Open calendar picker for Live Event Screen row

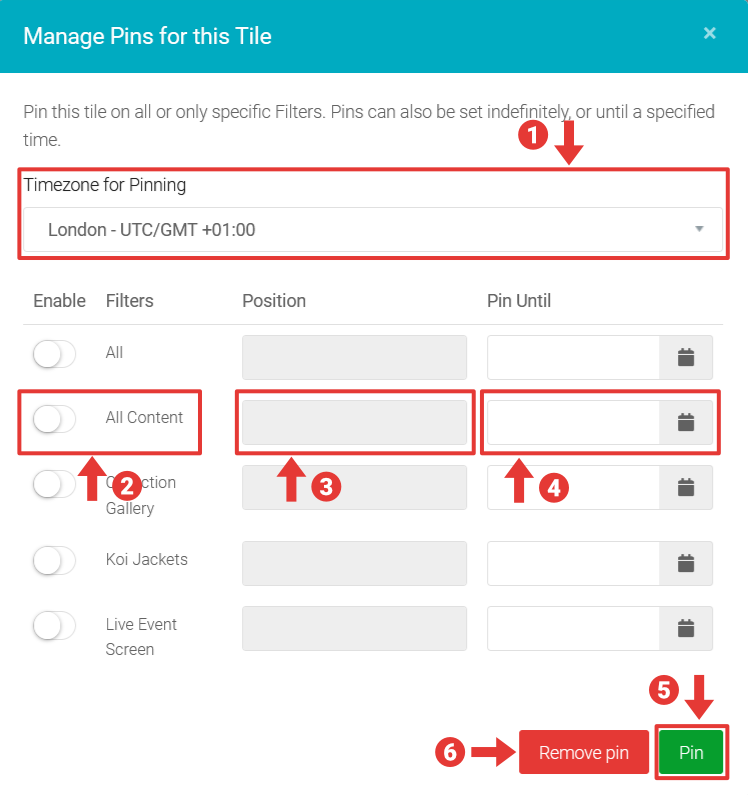click(x=686, y=628)
